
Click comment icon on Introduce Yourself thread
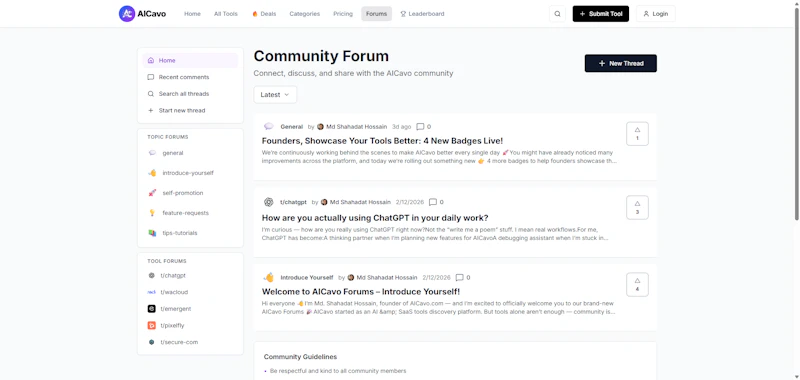coord(459,277)
